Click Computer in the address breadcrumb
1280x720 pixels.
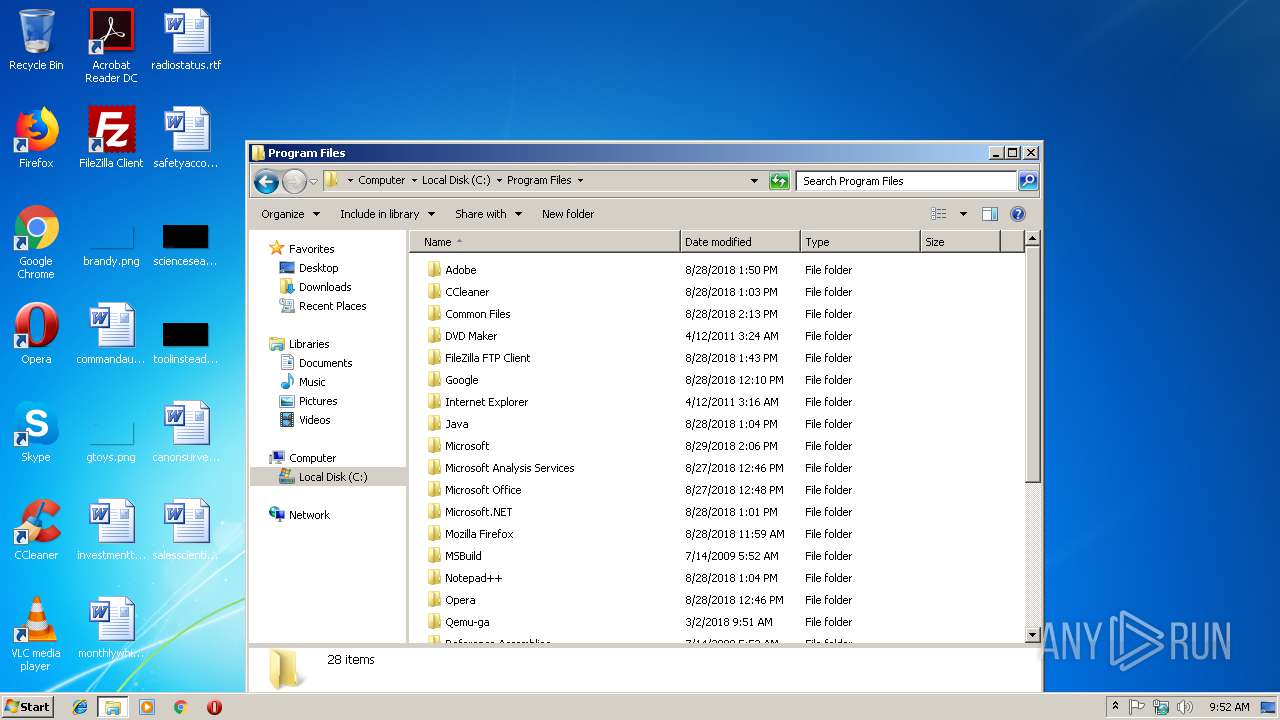382,181
